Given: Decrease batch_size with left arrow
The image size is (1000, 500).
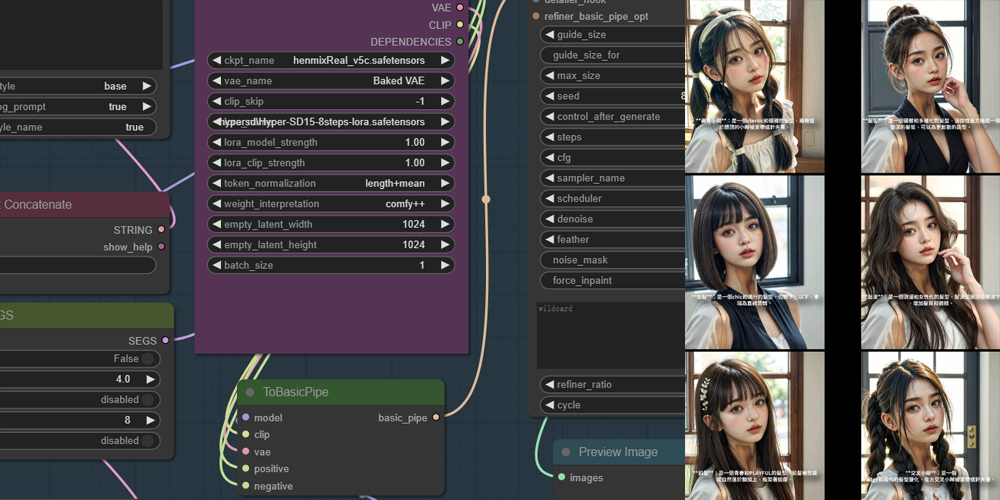Looking at the screenshot, I should point(216,265).
